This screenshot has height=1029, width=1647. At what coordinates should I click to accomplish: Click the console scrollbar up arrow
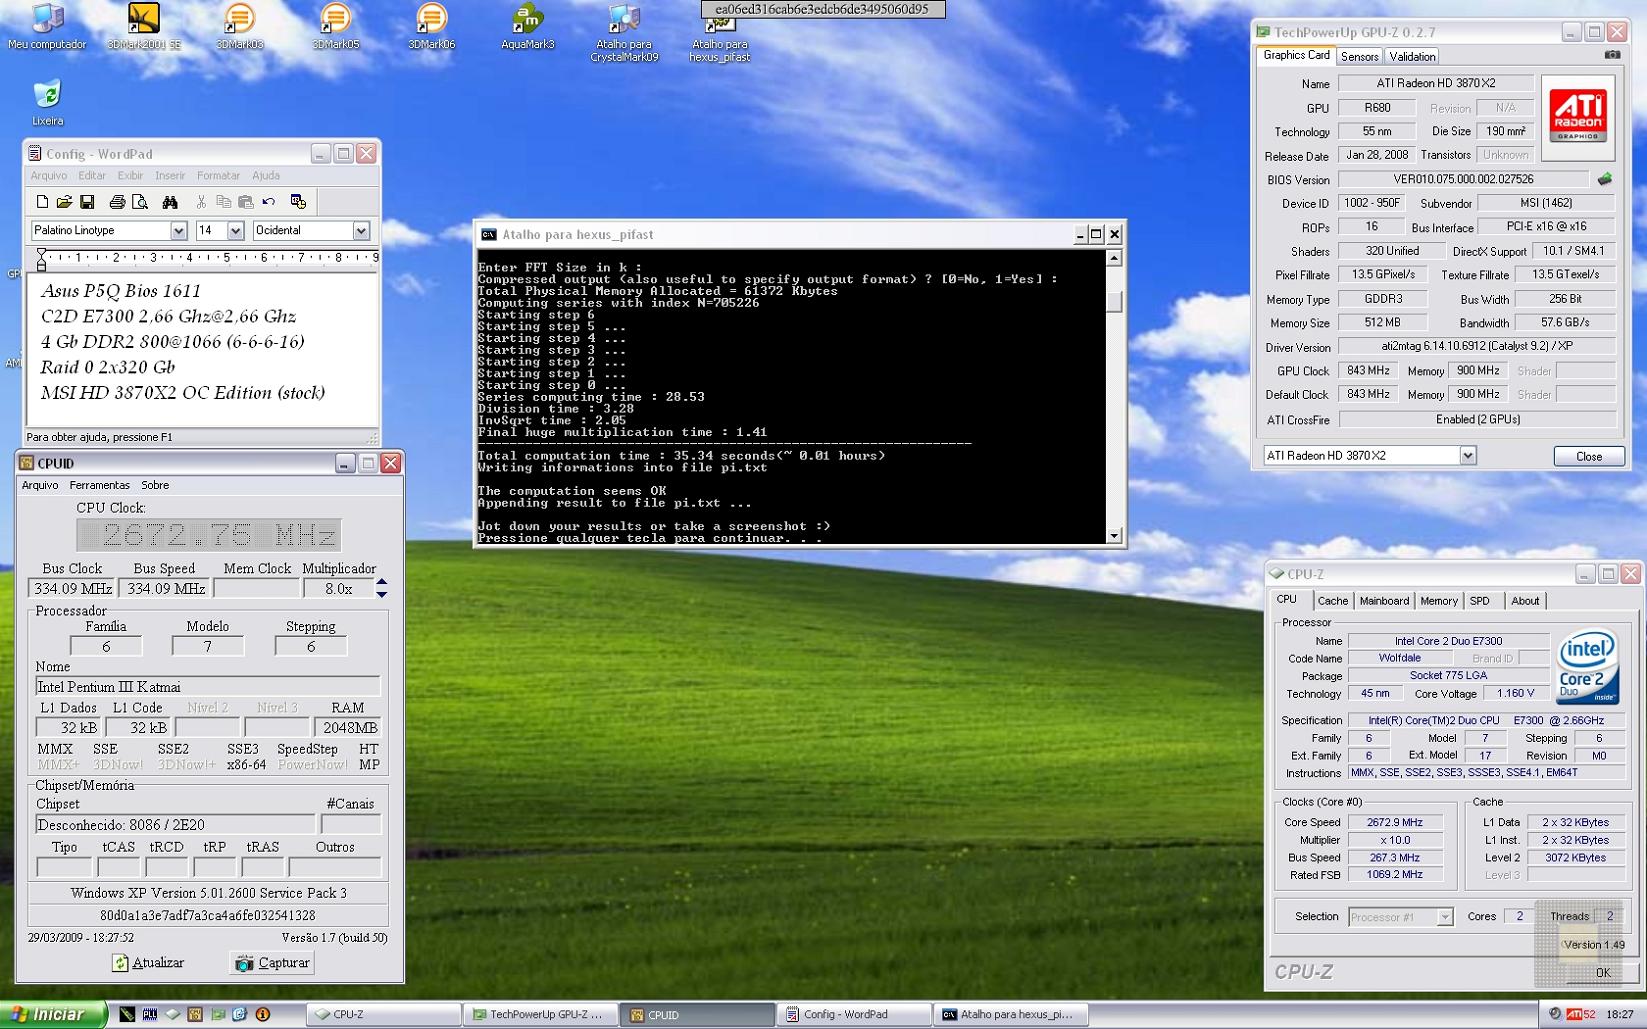1114,258
